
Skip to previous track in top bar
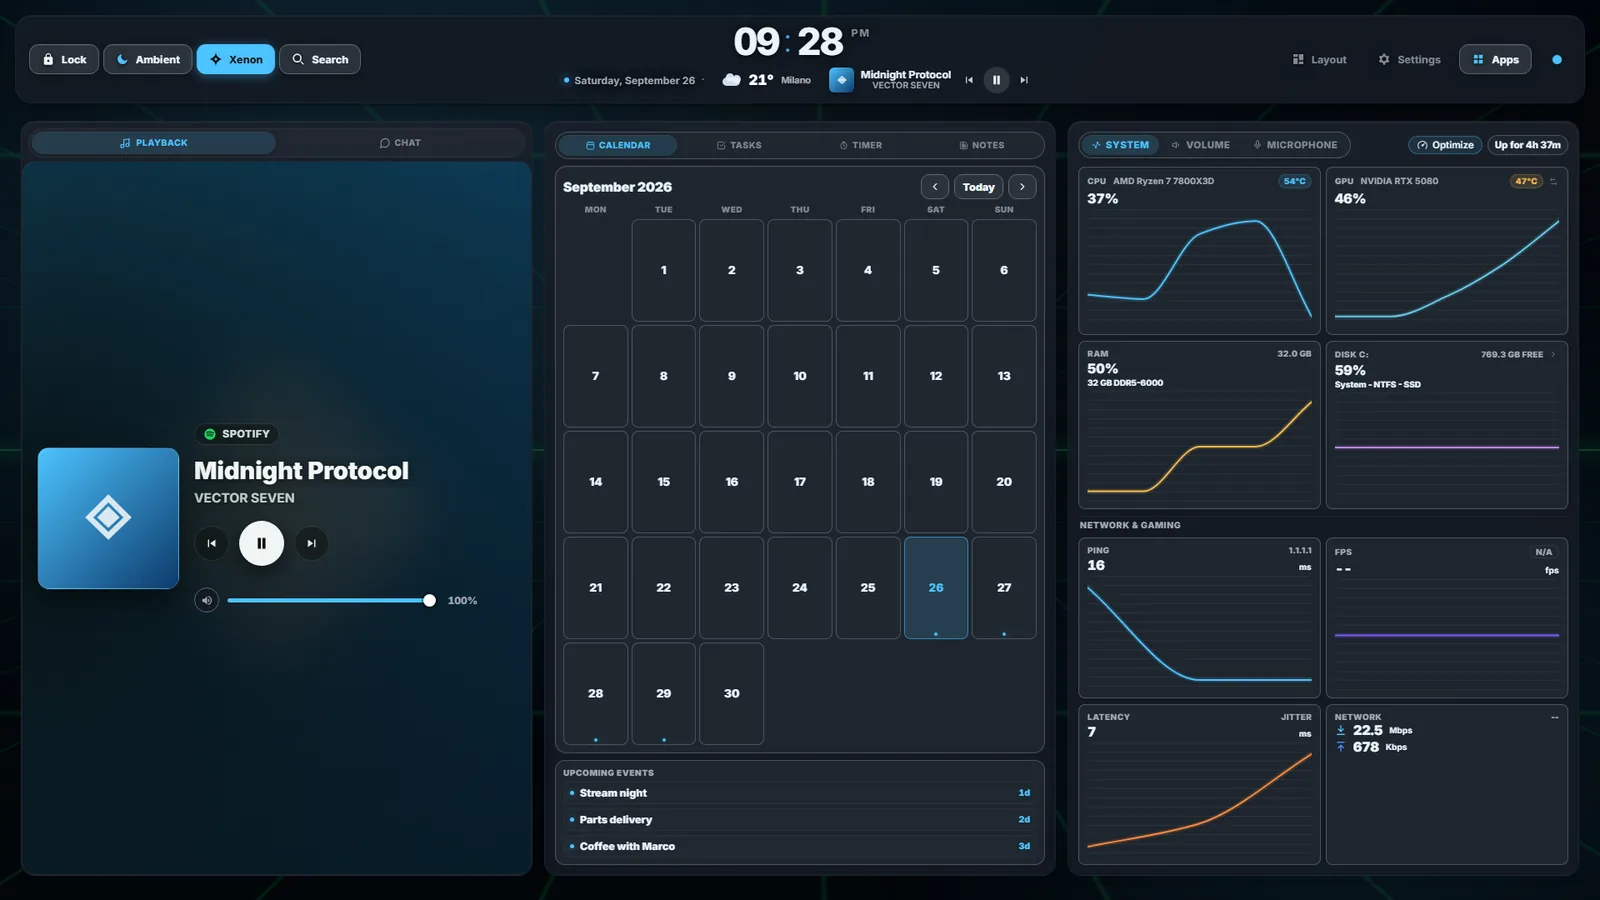pos(969,80)
